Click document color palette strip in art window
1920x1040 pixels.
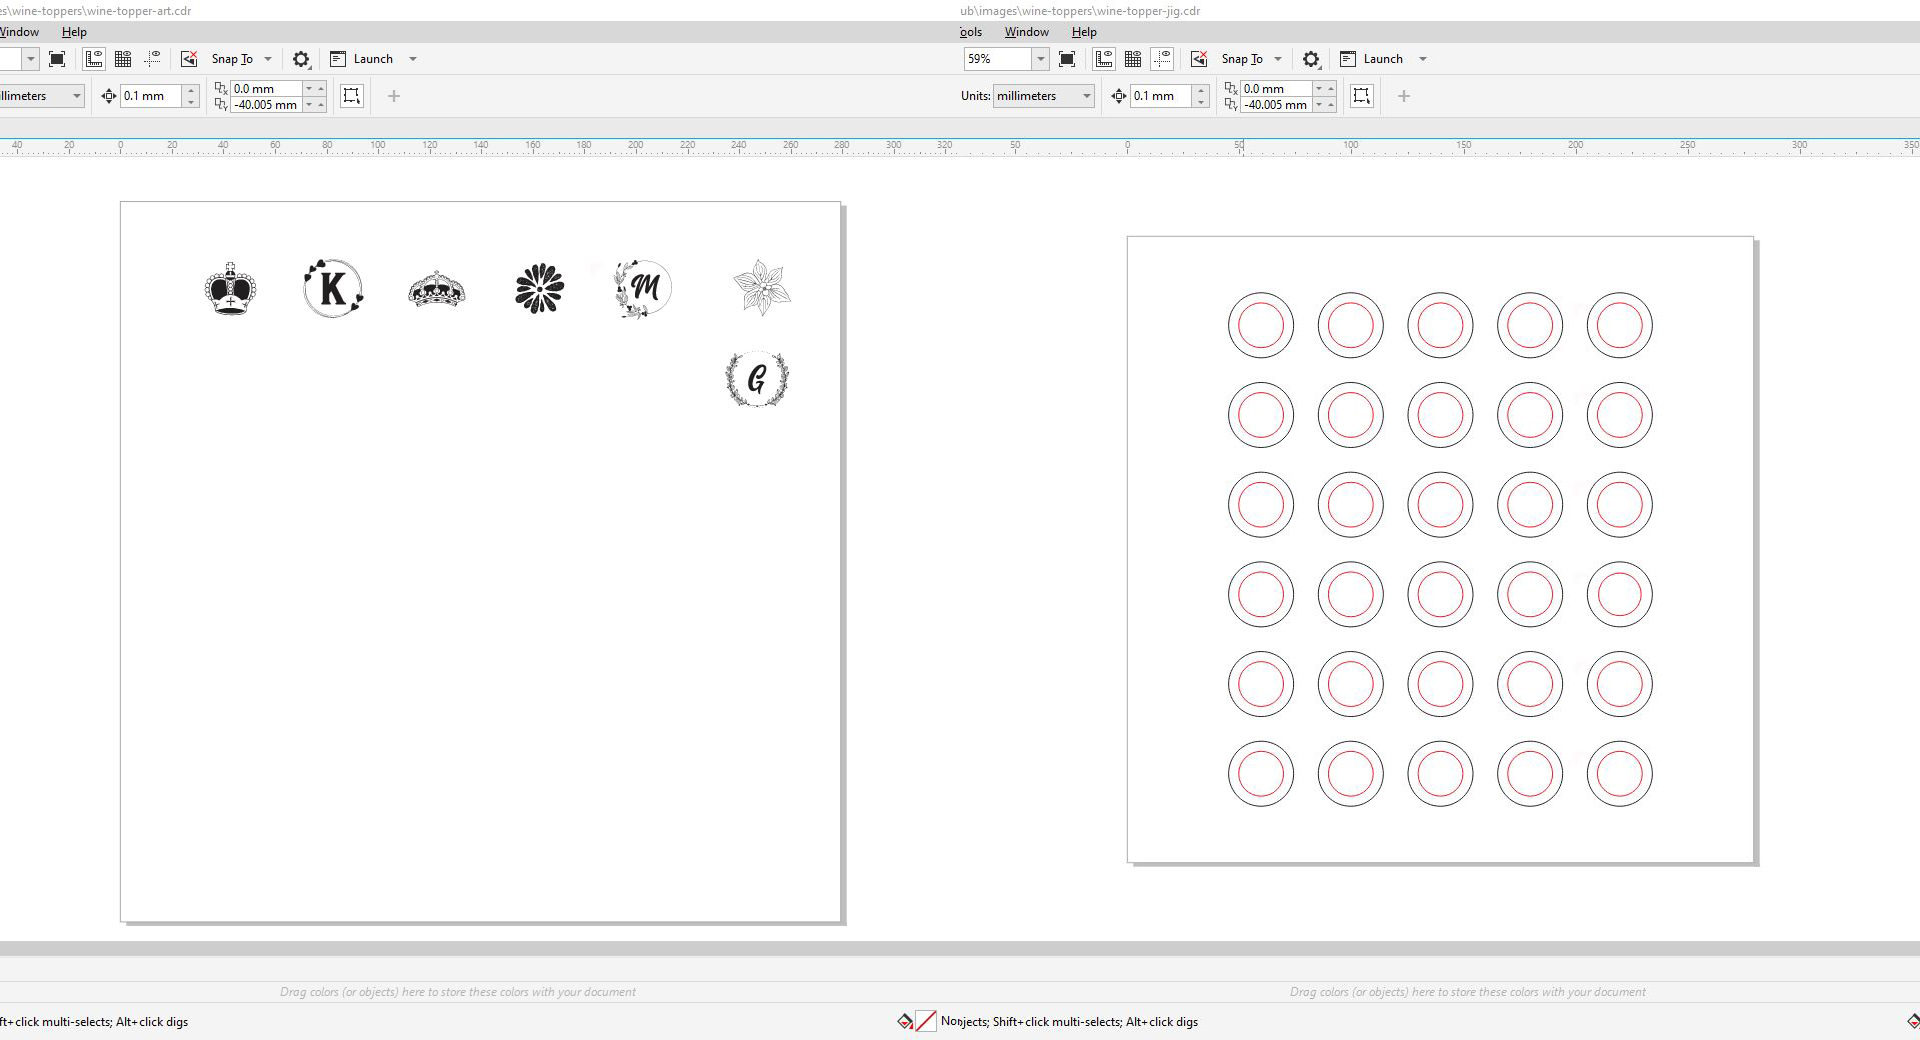(x=457, y=992)
